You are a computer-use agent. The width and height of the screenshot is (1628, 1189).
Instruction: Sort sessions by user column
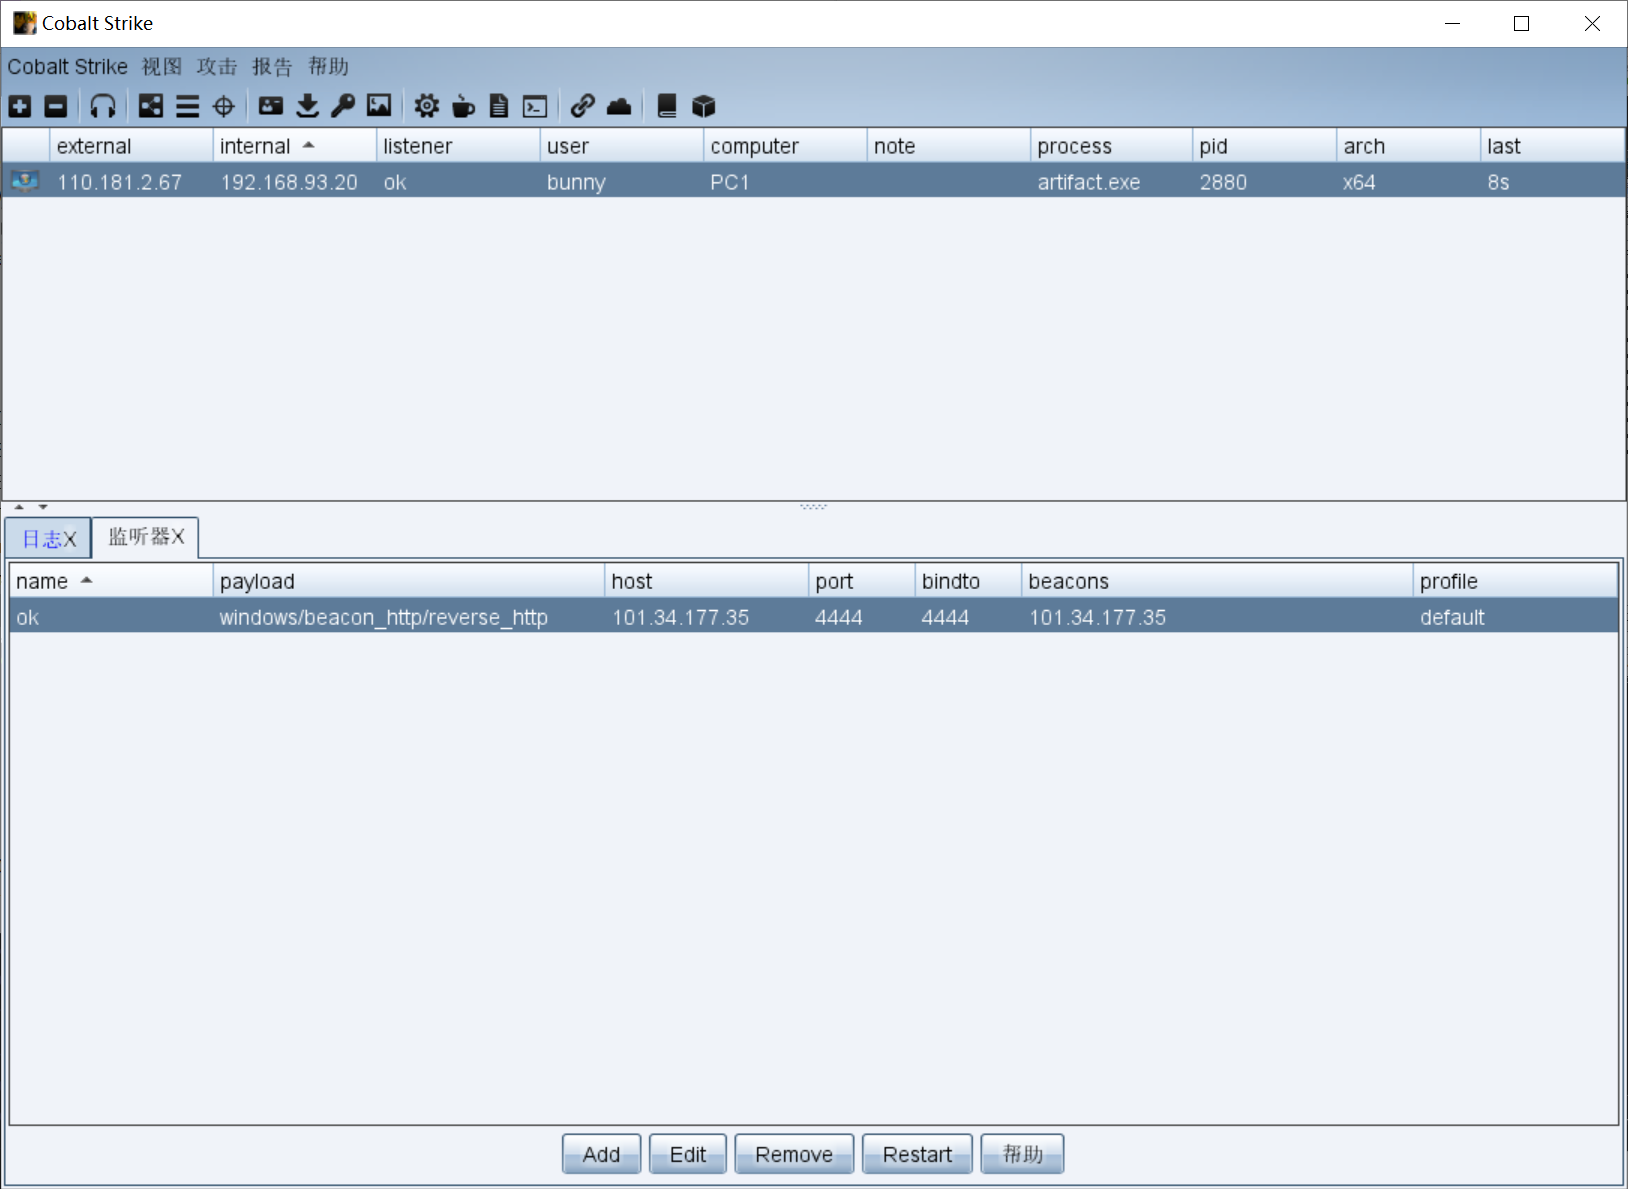click(621, 146)
